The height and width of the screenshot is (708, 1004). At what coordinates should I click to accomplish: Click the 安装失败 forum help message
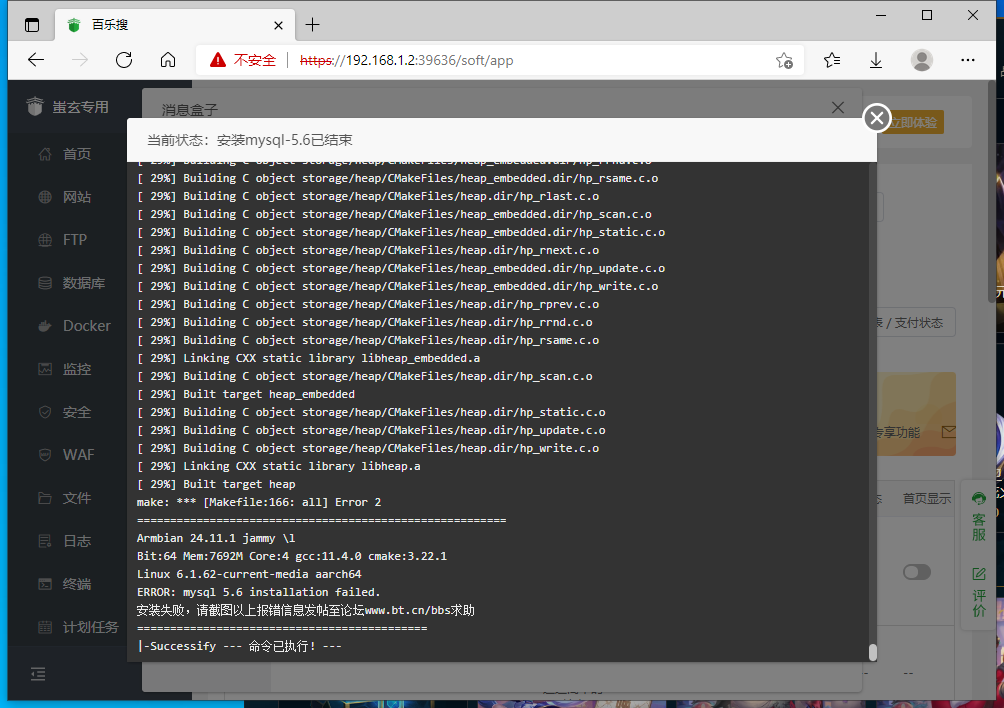point(305,610)
